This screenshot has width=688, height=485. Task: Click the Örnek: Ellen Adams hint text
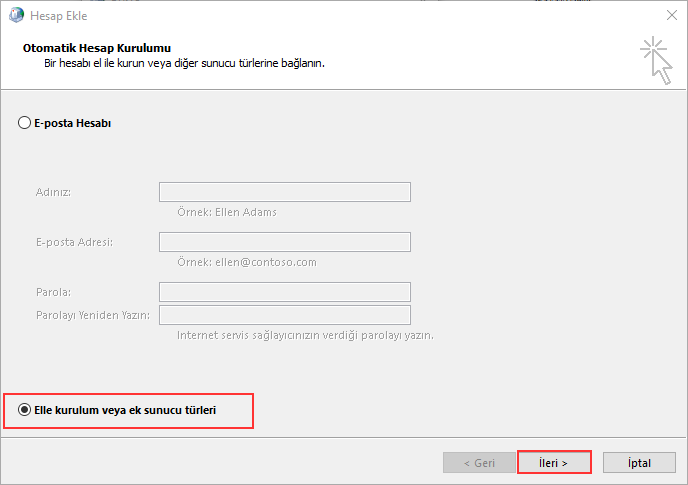click(226, 212)
